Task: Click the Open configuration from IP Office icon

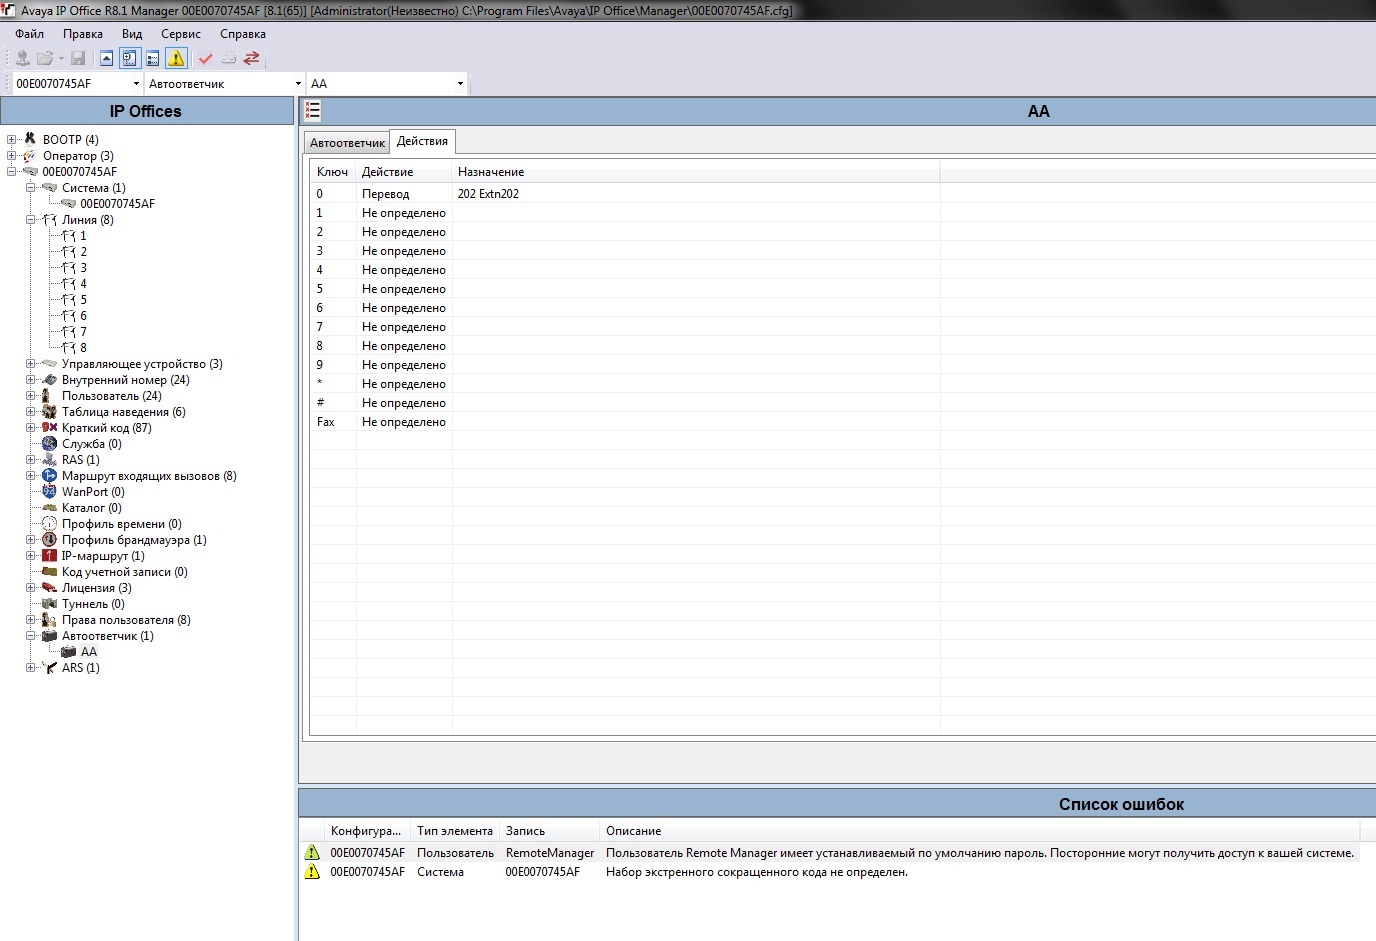Action: tap(22, 58)
